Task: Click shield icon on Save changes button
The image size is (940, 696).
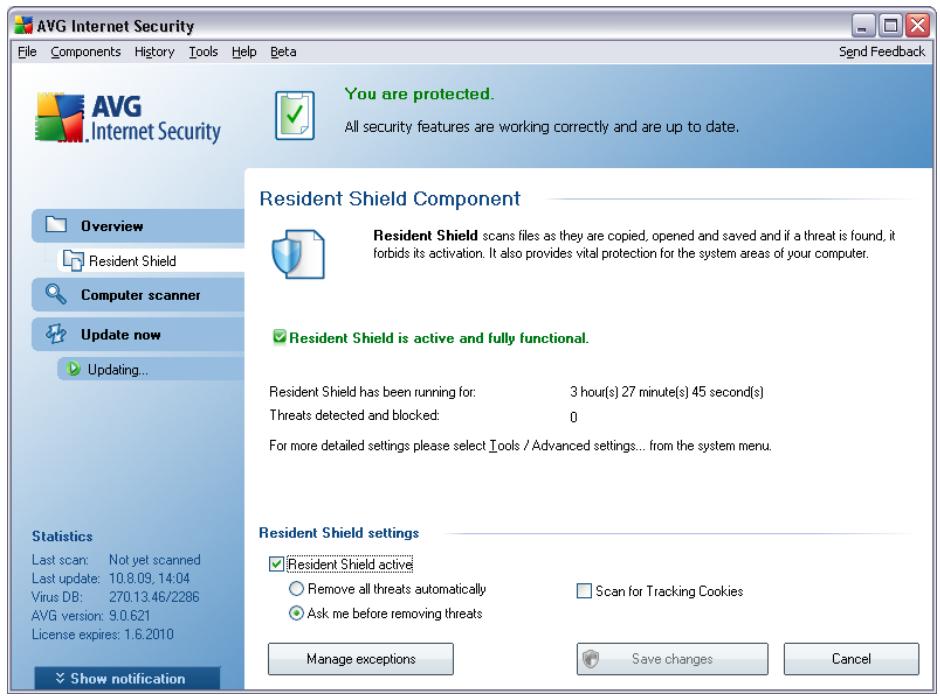Action: [590, 659]
